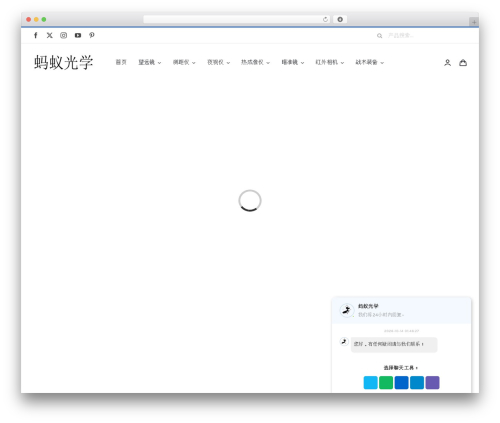Expand the 测距仪 dropdown menu
The image size is (500, 423).
184,62
